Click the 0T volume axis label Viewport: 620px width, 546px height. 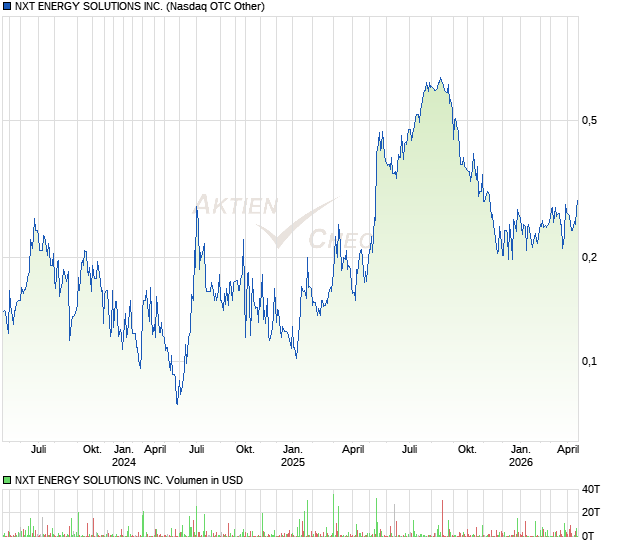click(588, 536)
